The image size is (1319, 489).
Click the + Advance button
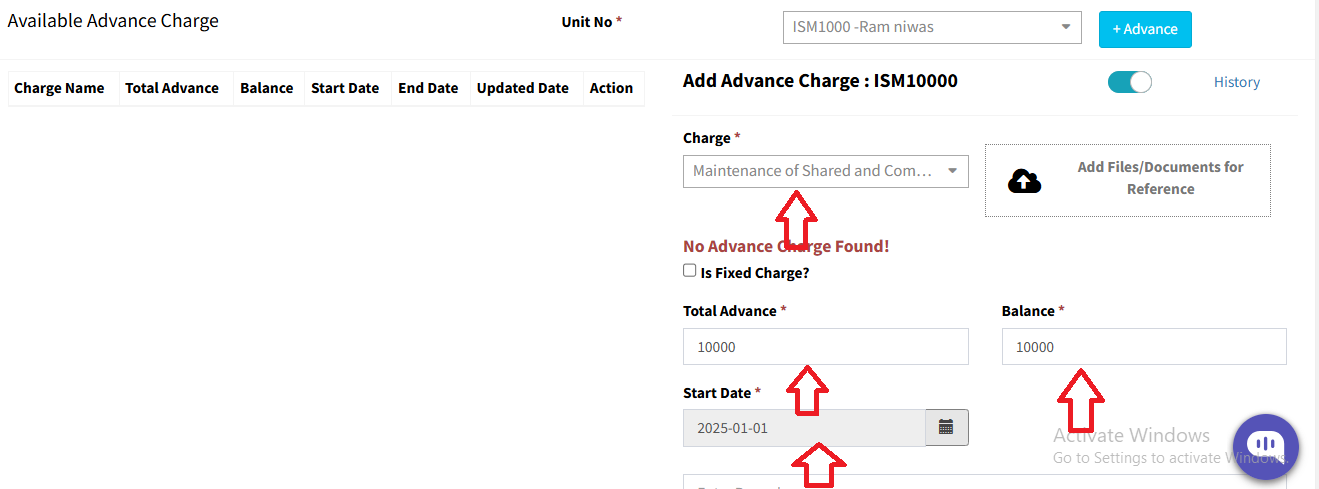tap(1144, 29)
